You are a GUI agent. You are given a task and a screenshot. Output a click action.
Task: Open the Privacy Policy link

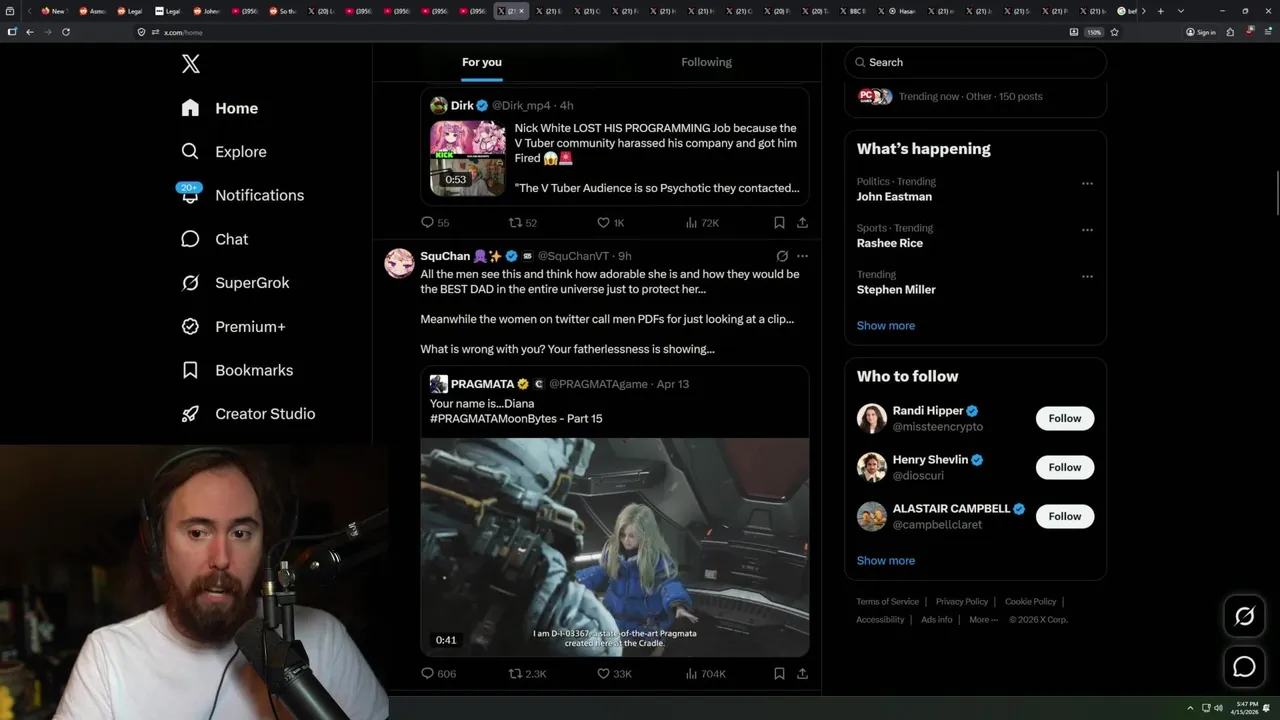click(962, 602)
